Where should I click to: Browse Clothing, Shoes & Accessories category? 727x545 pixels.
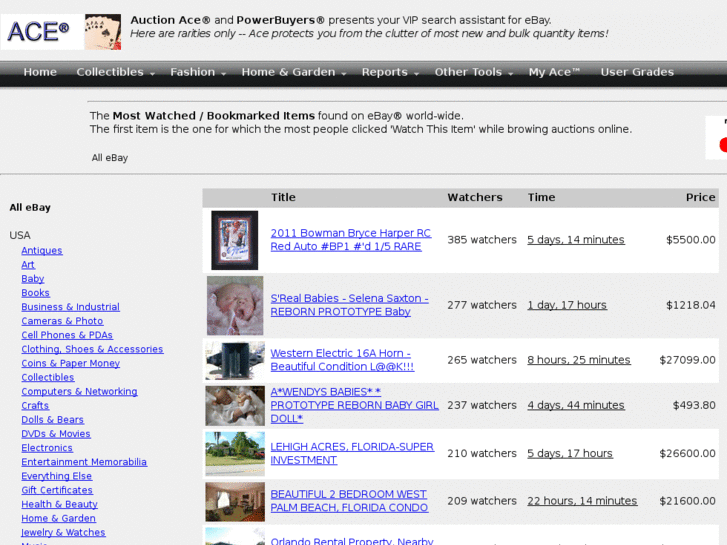tap(92, 349)
